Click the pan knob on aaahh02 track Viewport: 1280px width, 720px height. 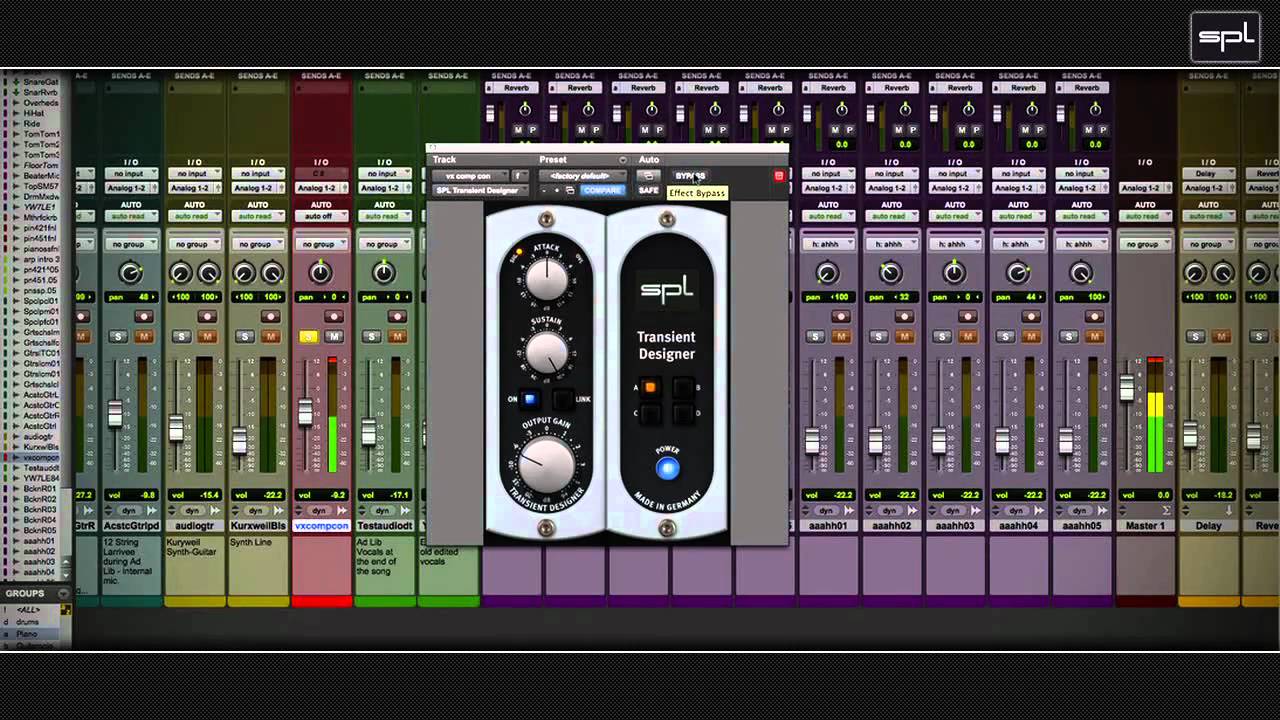(x=890, y=272)
